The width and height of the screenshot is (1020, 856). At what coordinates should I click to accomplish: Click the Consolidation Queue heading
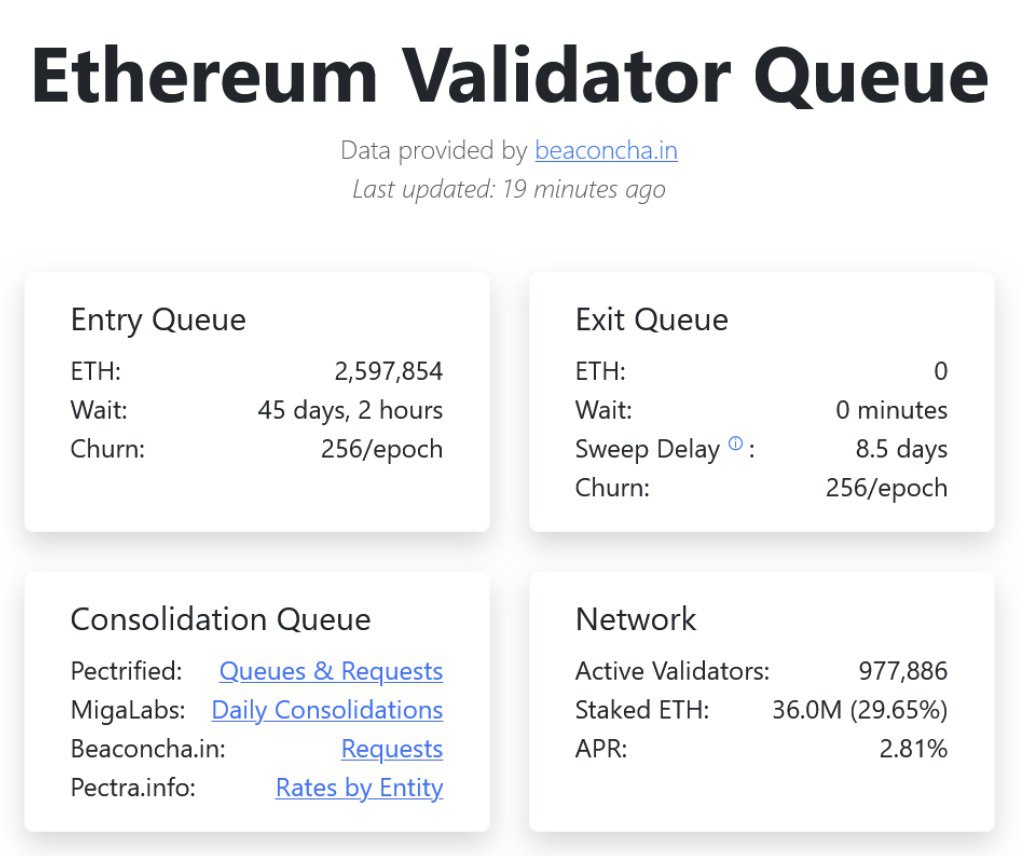(220, 620)
